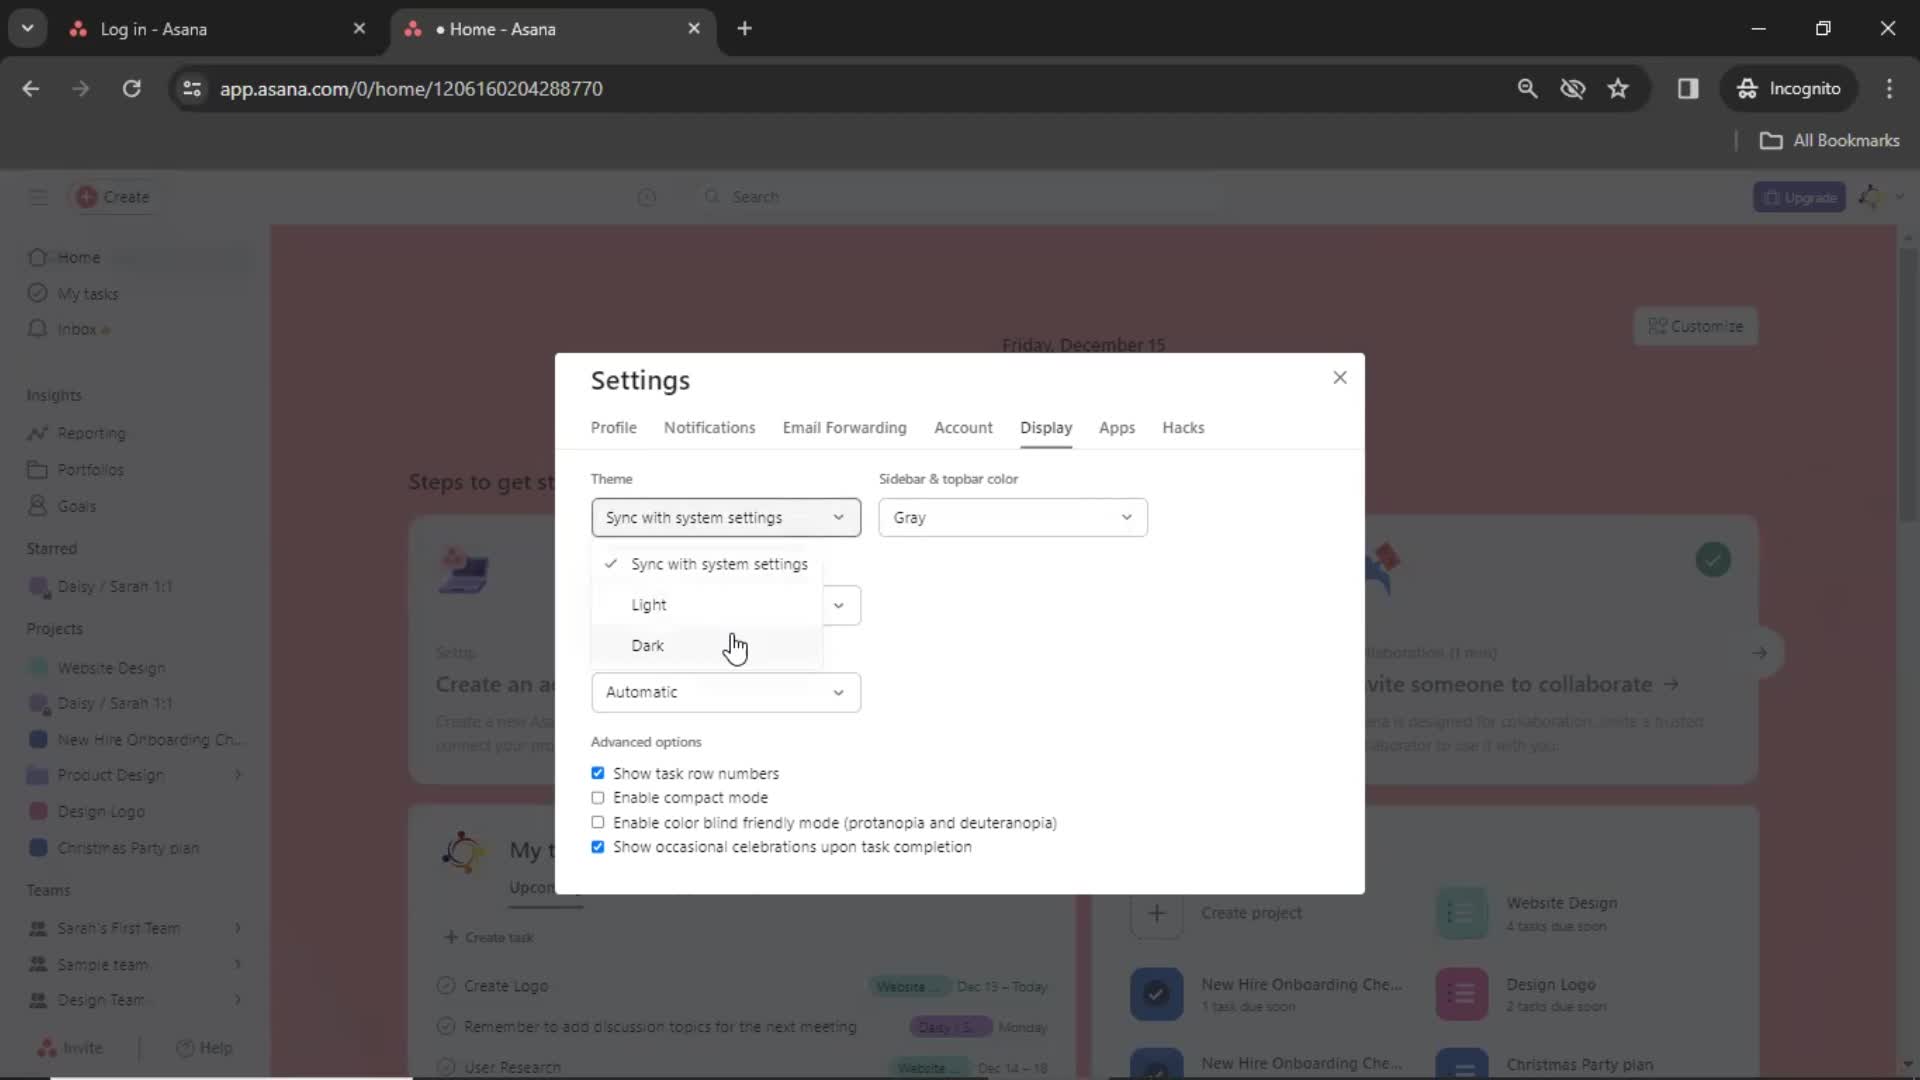Click the Create project plus icon
This screenshot has height=1080, width=1920.
click(x=1156, y=913)
